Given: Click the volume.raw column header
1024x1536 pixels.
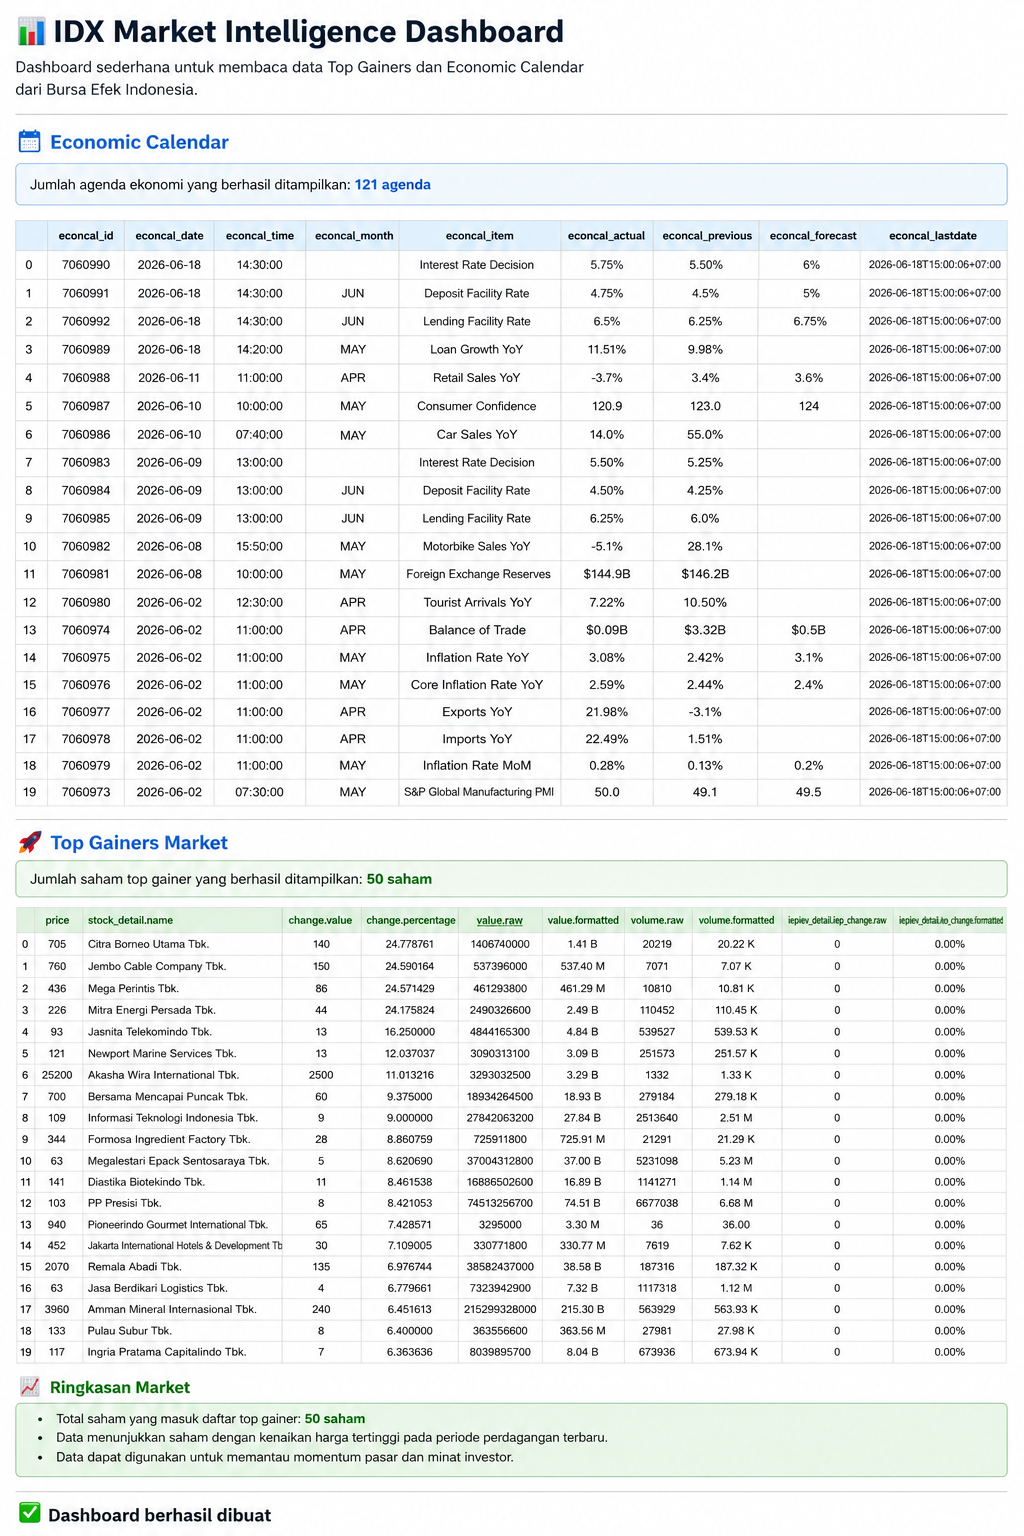Looking at the screenshot, I should 657,920.
